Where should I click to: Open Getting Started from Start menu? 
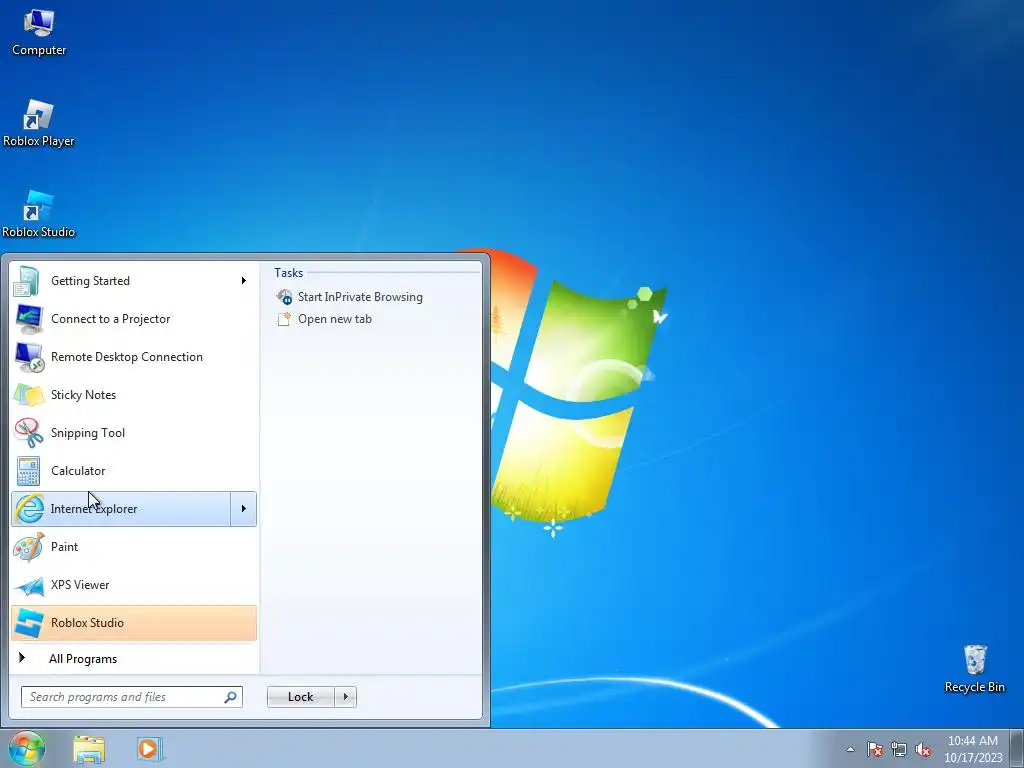point(134,281)
